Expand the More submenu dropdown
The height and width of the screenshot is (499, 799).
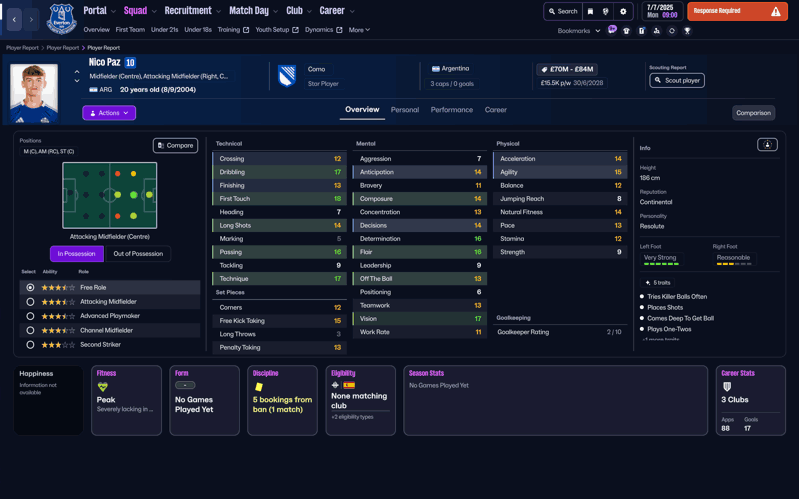[359, 30]
